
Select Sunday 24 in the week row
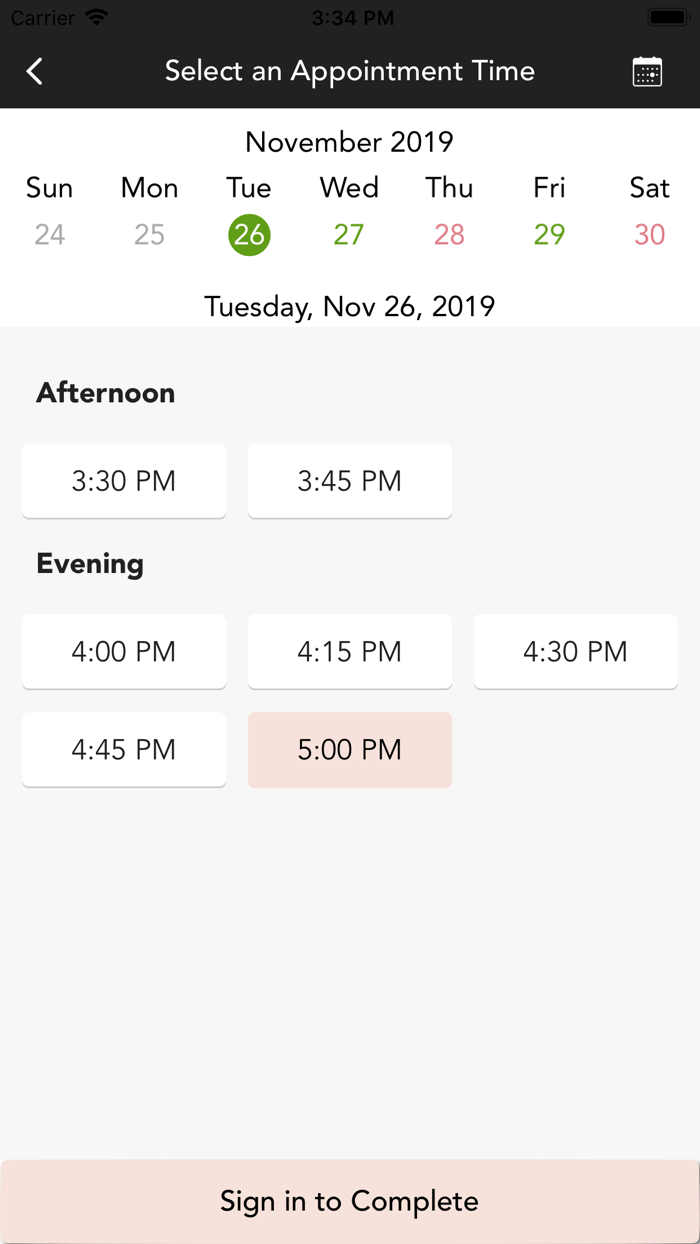[x=49, y=235]
